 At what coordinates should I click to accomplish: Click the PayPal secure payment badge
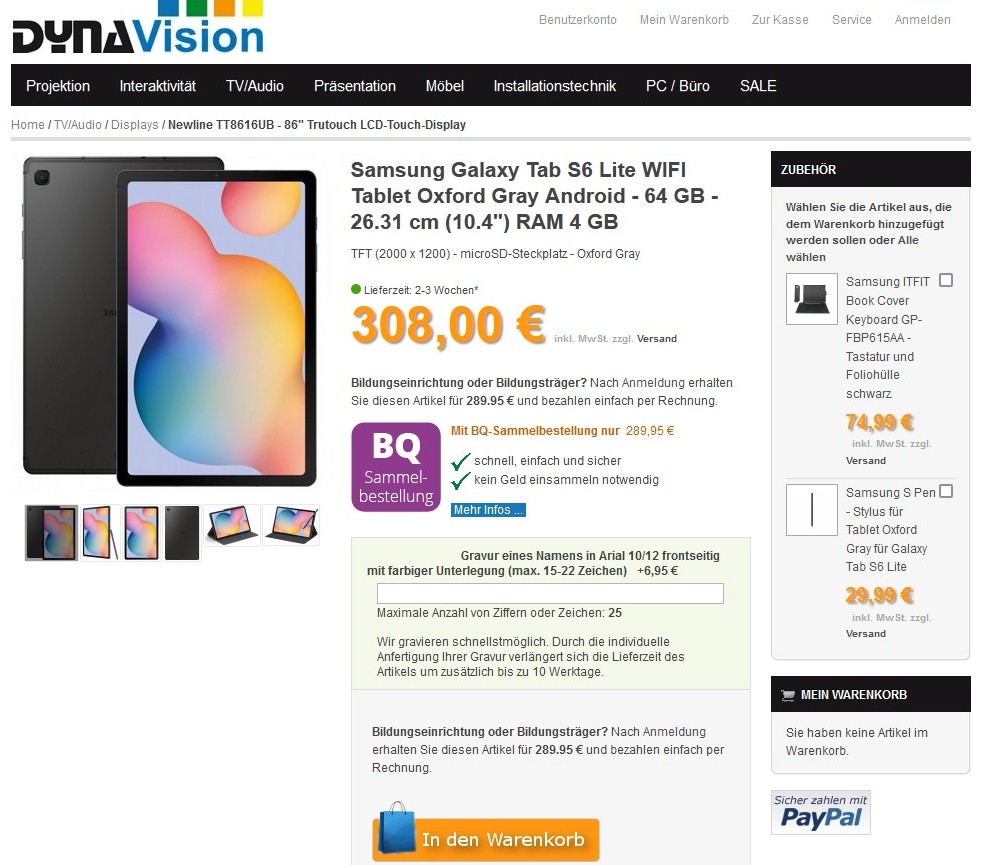821,812
